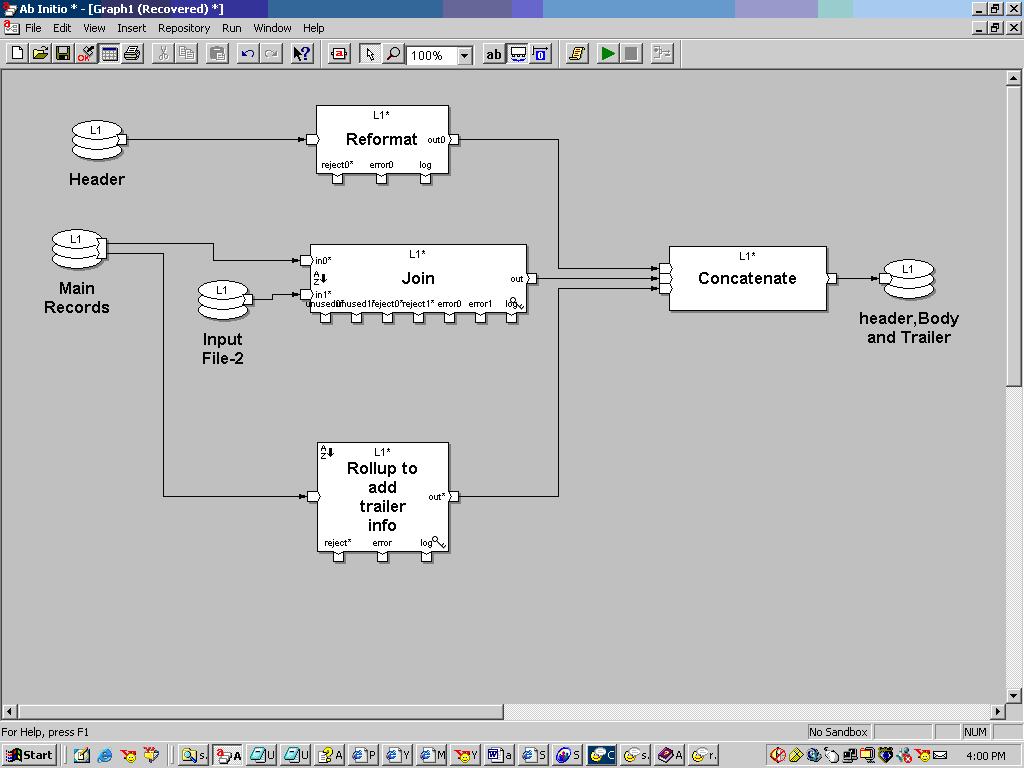Click the No Sandbox status bar area
The height and width of the screenshot is (768, 1024).
(837, 731)
